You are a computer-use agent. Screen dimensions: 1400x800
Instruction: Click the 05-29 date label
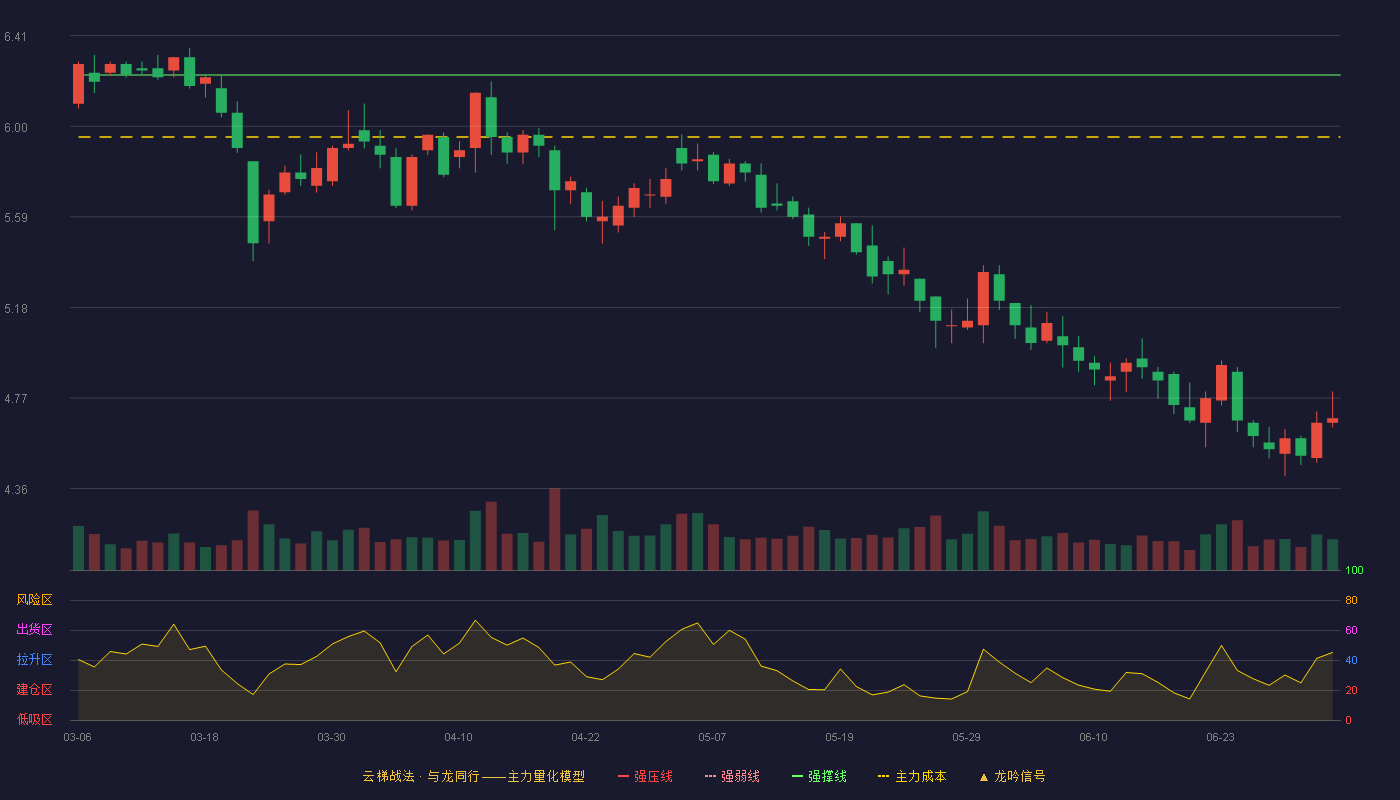coord(966,737)
